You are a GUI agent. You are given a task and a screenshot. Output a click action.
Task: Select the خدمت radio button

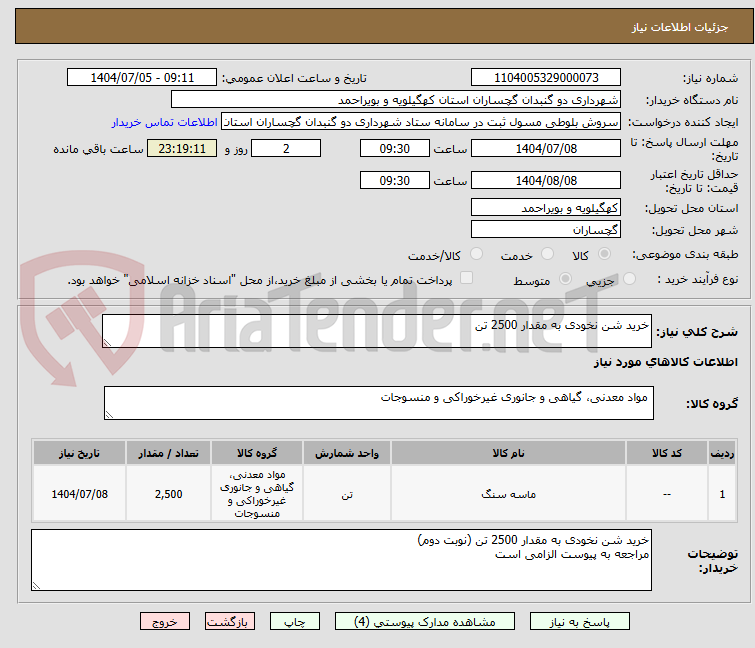(x=547, y=254)
